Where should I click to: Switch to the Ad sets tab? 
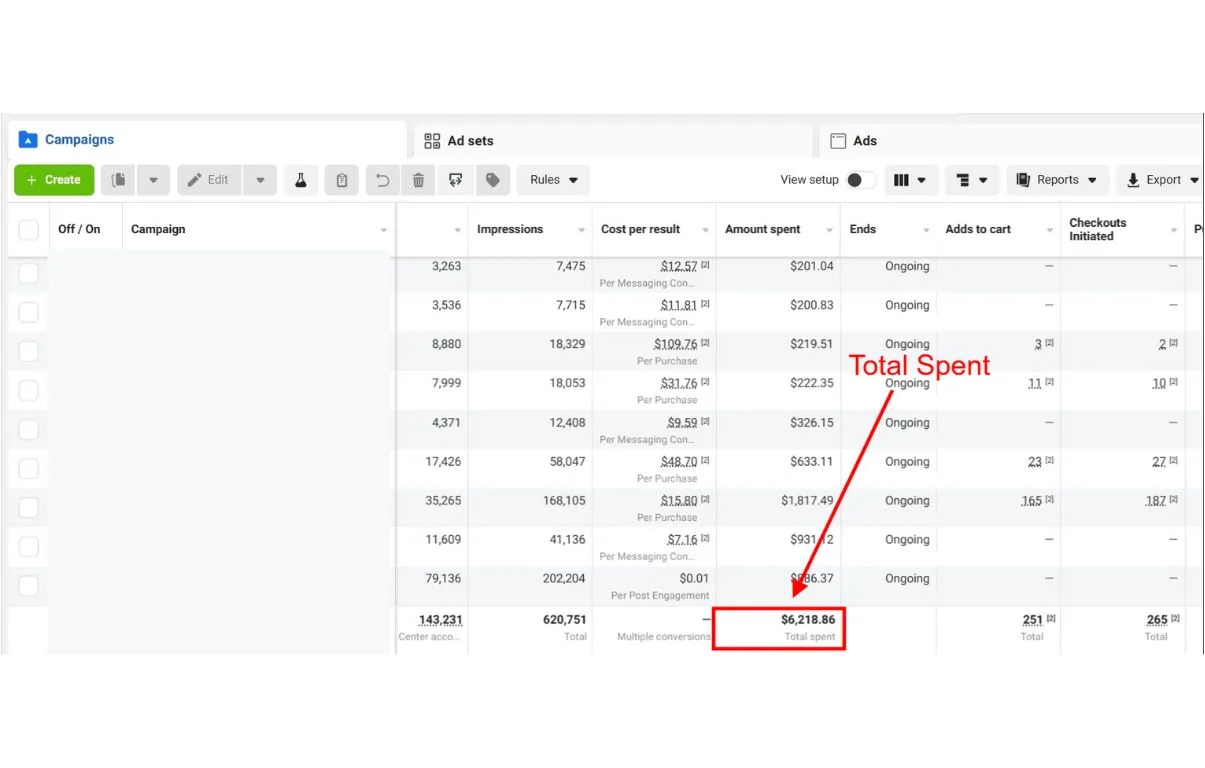470,141
